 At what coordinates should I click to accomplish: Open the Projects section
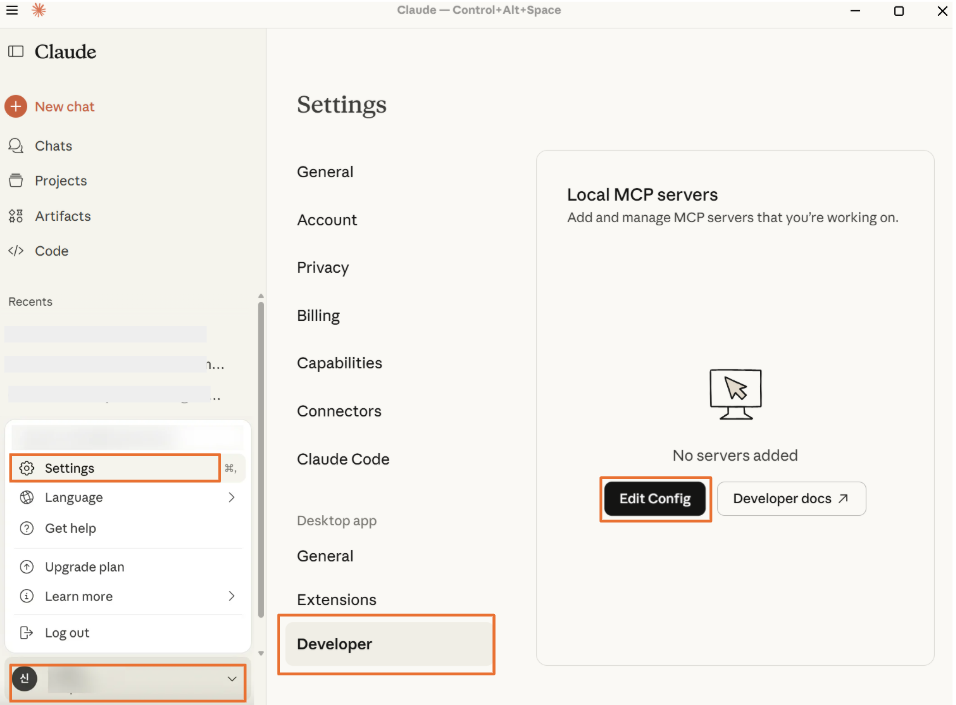pyautogui.click(x=60, y=181)
